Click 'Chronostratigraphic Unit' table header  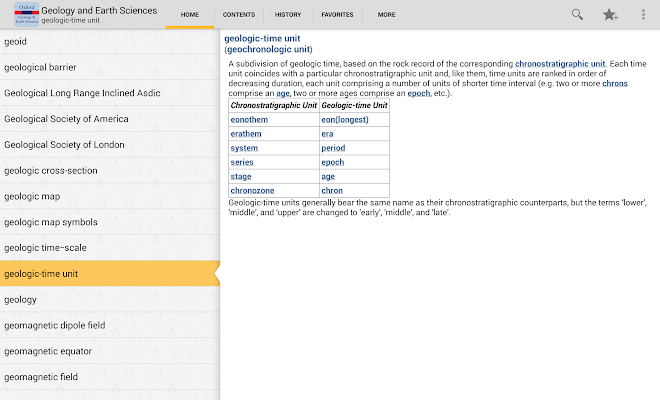[x=274, y=105]
